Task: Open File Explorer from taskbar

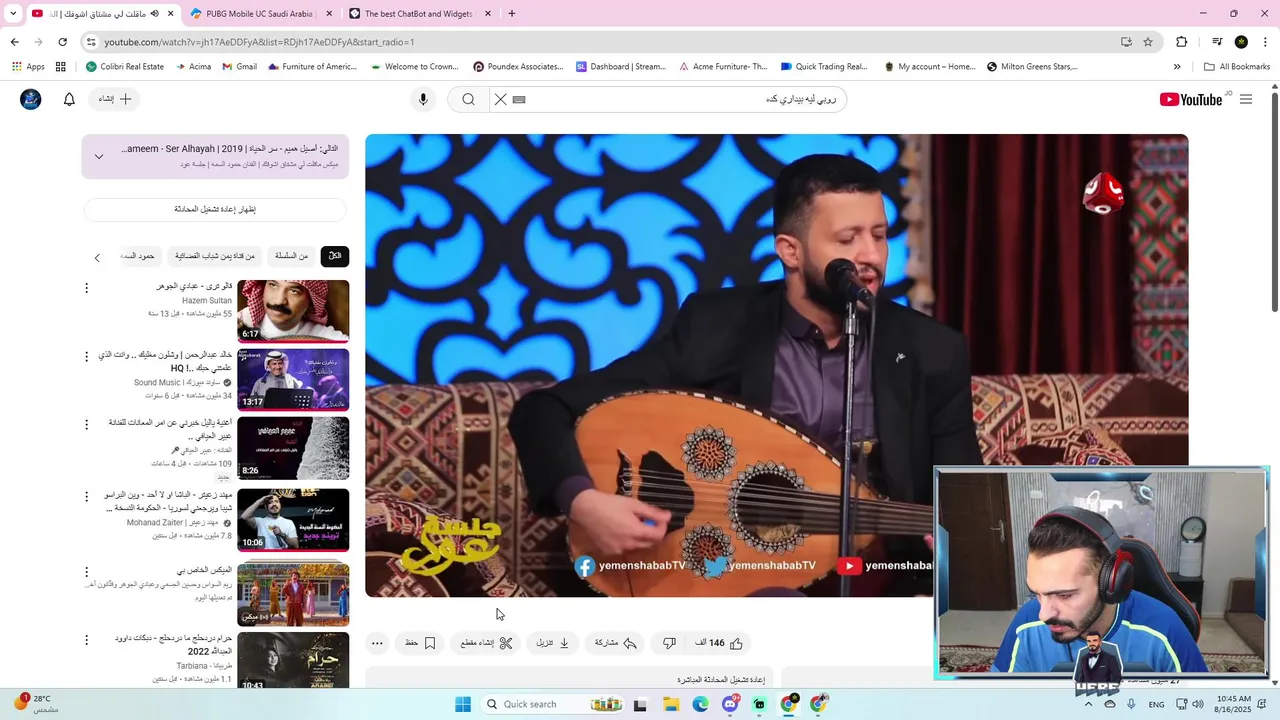Action: 670,704
